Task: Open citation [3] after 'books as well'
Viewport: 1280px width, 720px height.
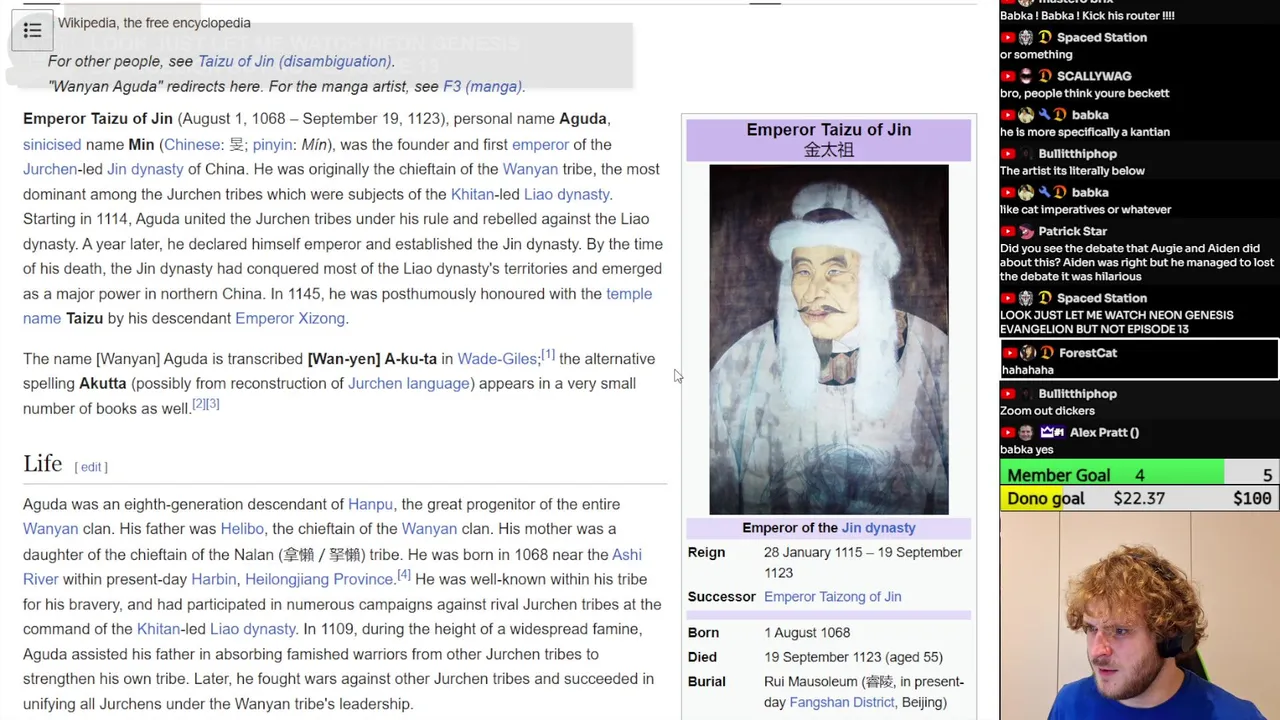Action: tap(212, 404)
